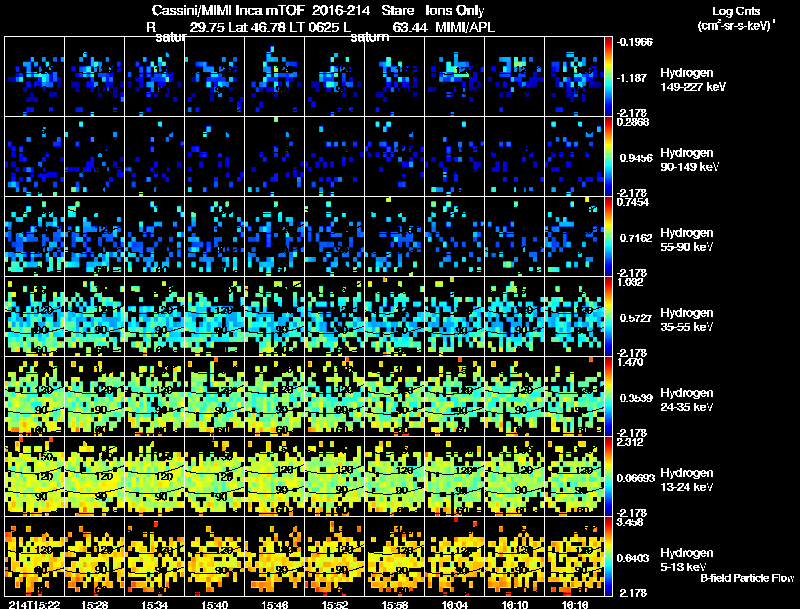The height and width of the screenshot is (609, 800).
Task: Click the Hydrogen 35-55 keV panel at 15:46
Action: (274, 317)
